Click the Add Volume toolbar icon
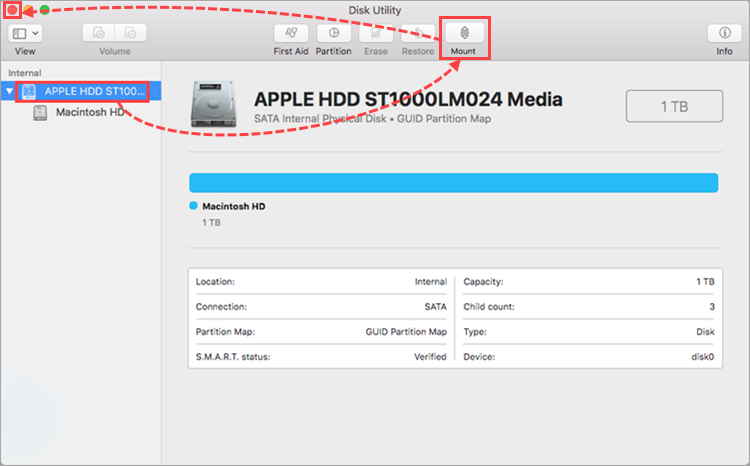This screenshot has height=466, width=750. click(99, 33)
